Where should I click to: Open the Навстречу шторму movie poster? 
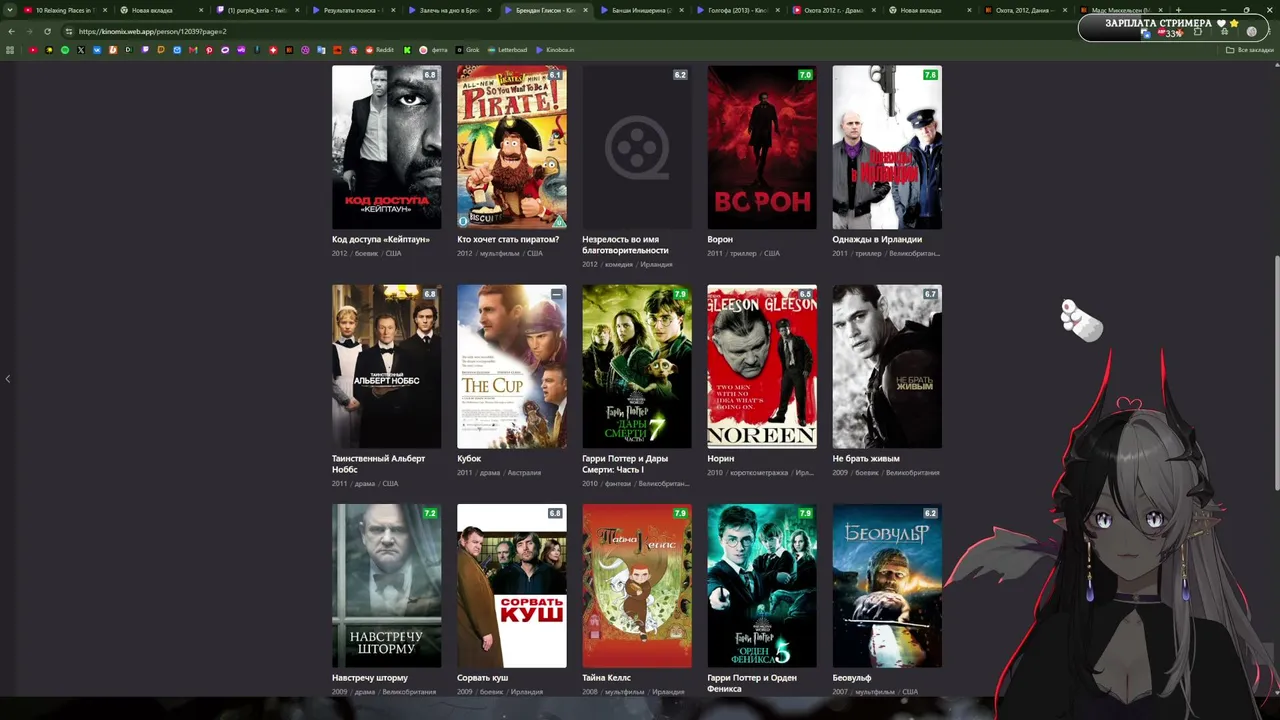pyautogui.click(x=387, y=585)
